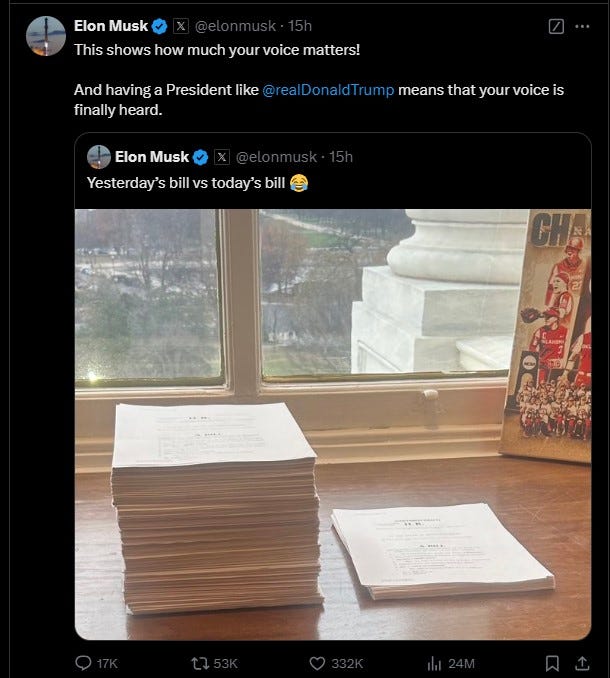Viewport: 610px width, 678px height.
Task: Open the three-dot more options menu
Action: (x=582, y=26)
